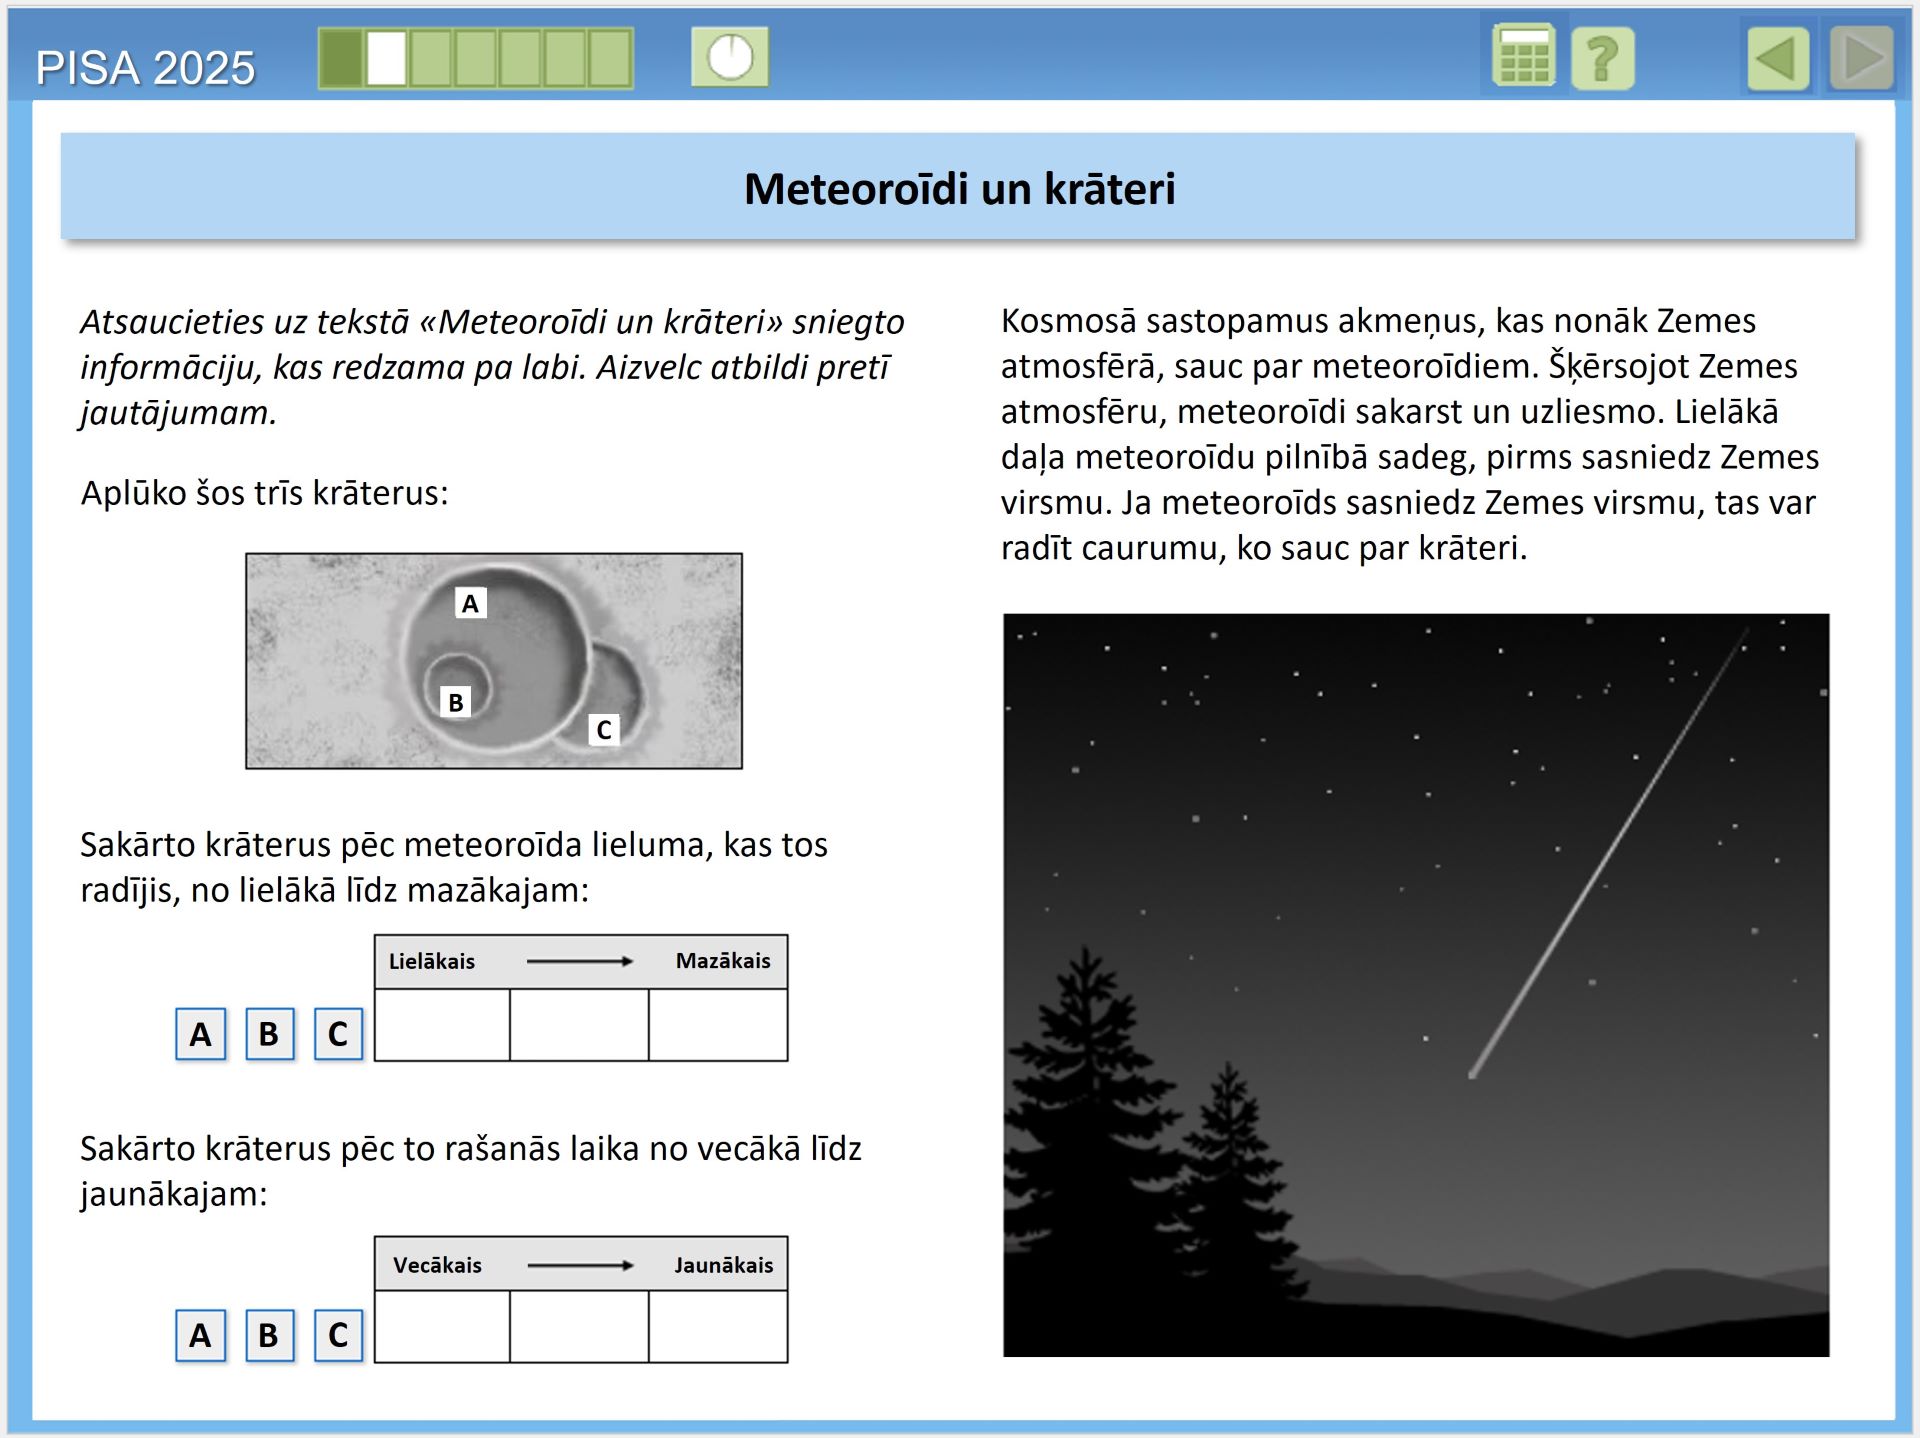The height and width of the screenshot is (1438, 1920).
Task: Pick tile B in size ranking row
Action: tap(269, 1033)
